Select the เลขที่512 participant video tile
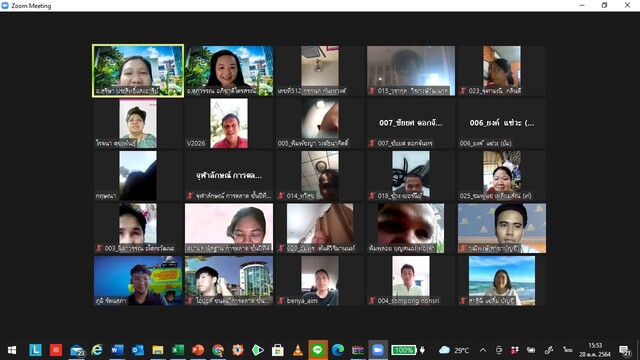The height and width of the screenshot is (360, 640). point(320,71)
